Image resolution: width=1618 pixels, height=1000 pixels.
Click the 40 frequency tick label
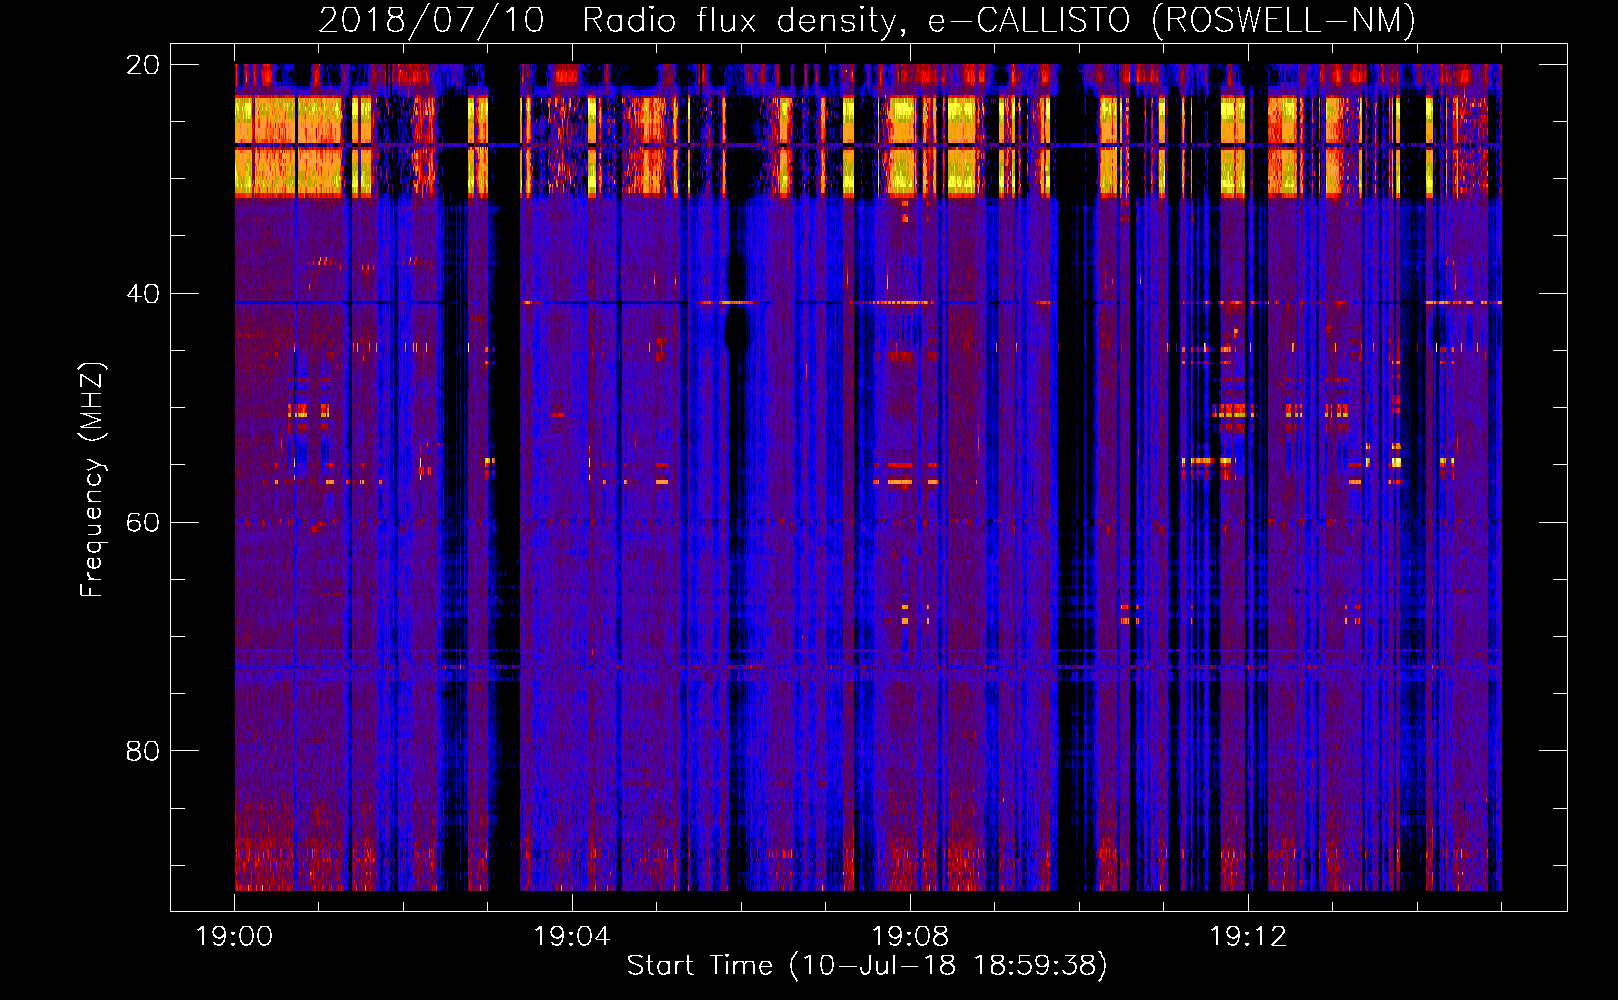[x=143, y=293]
